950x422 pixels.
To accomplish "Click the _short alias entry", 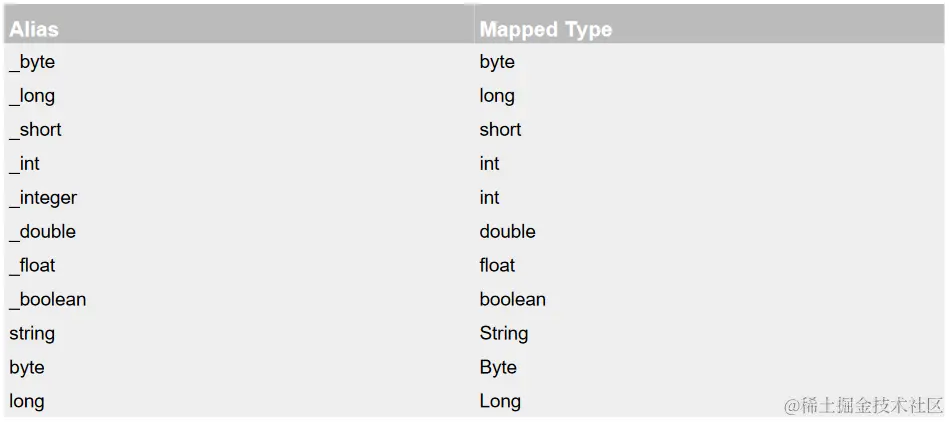I will 36,130.
